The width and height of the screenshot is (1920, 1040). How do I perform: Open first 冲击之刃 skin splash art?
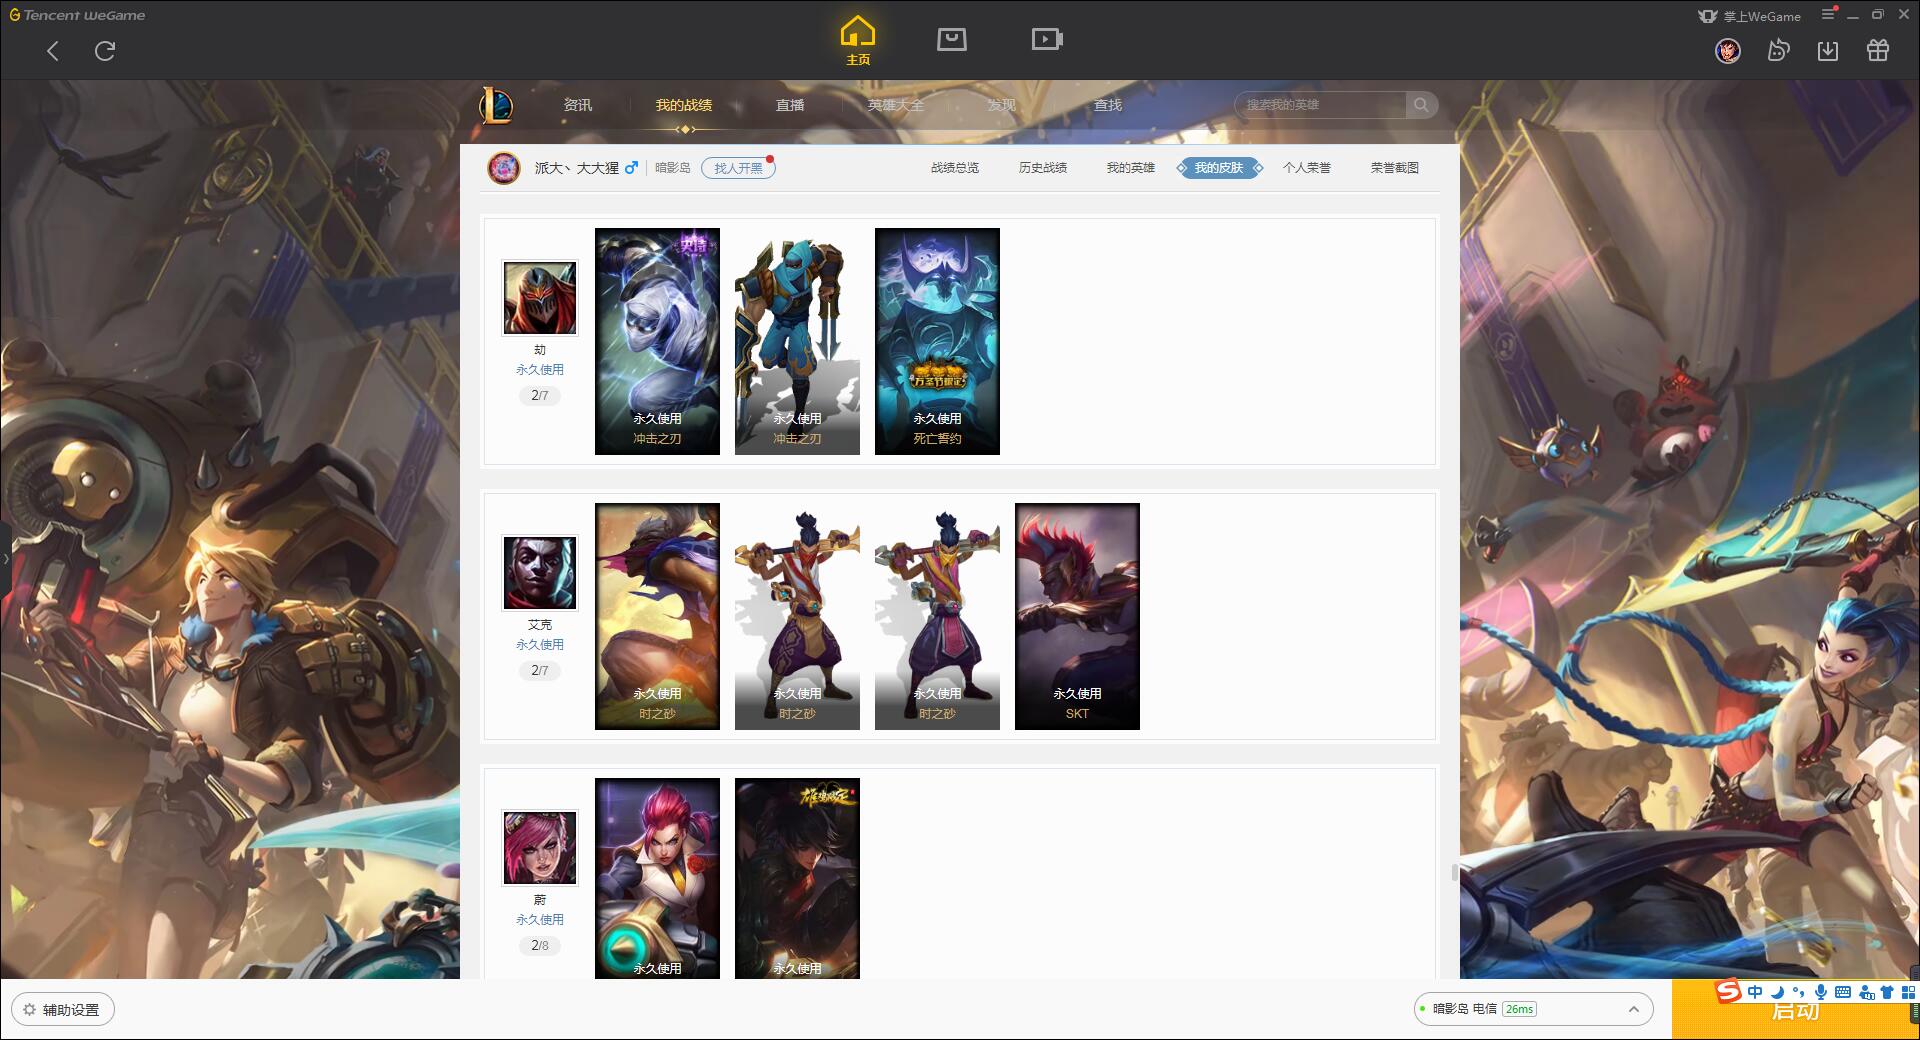pyautogui.click(x=657, y=341)
